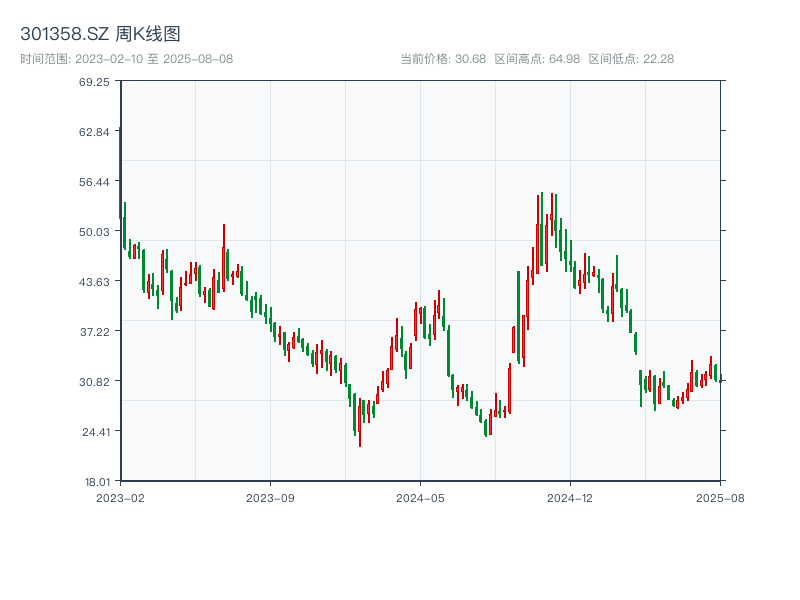Click the x-axis label 2024-05

420,498
